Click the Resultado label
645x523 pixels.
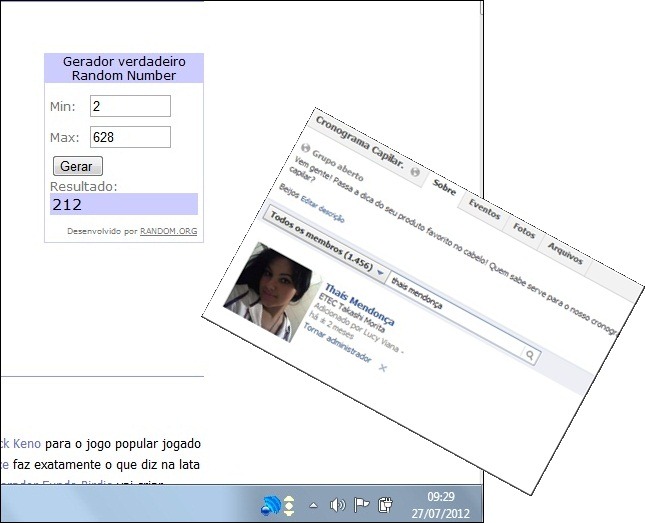point(84,186)
